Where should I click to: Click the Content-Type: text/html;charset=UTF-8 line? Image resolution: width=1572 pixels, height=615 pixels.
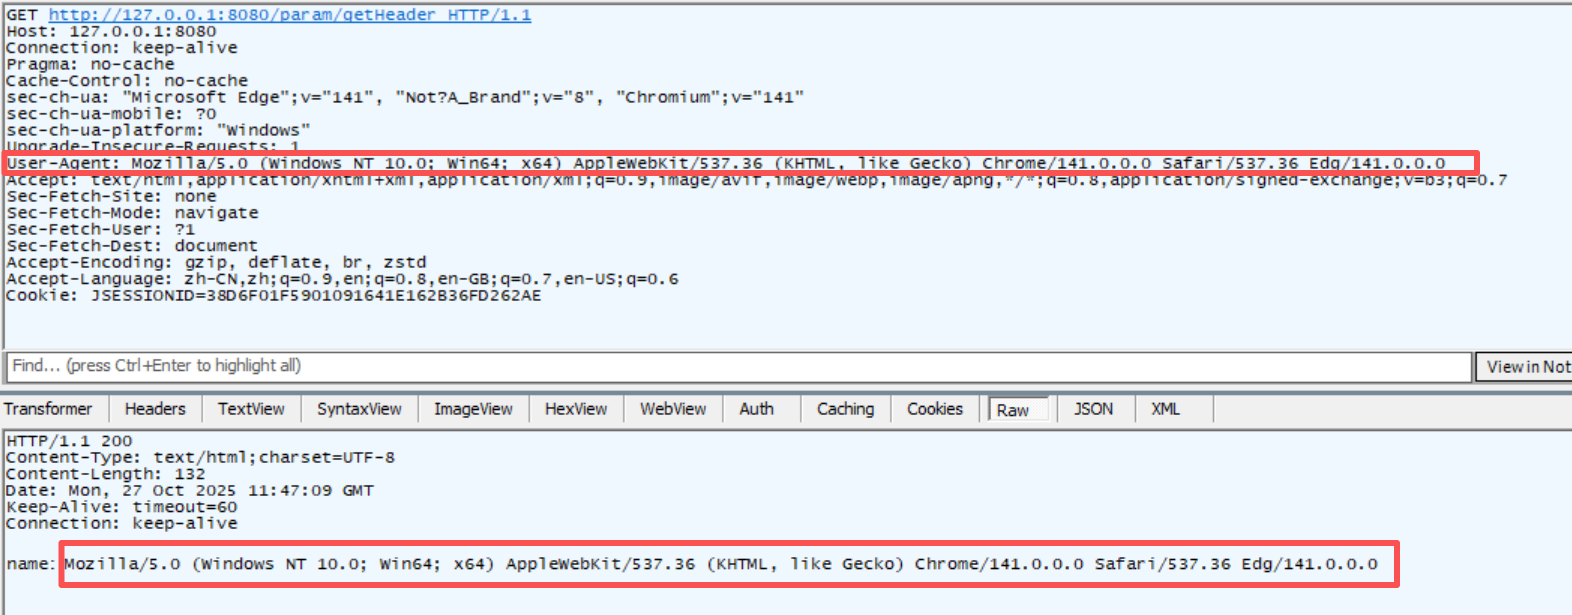tap(200, 457)
